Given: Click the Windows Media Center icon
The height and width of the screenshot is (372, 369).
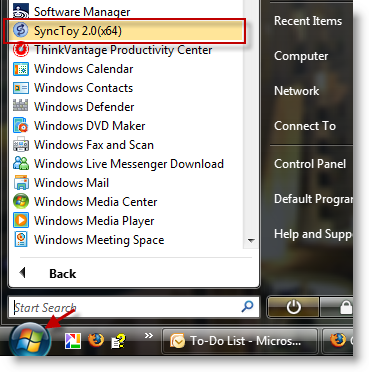Looking at the screenshot, I should pos(21,202).
